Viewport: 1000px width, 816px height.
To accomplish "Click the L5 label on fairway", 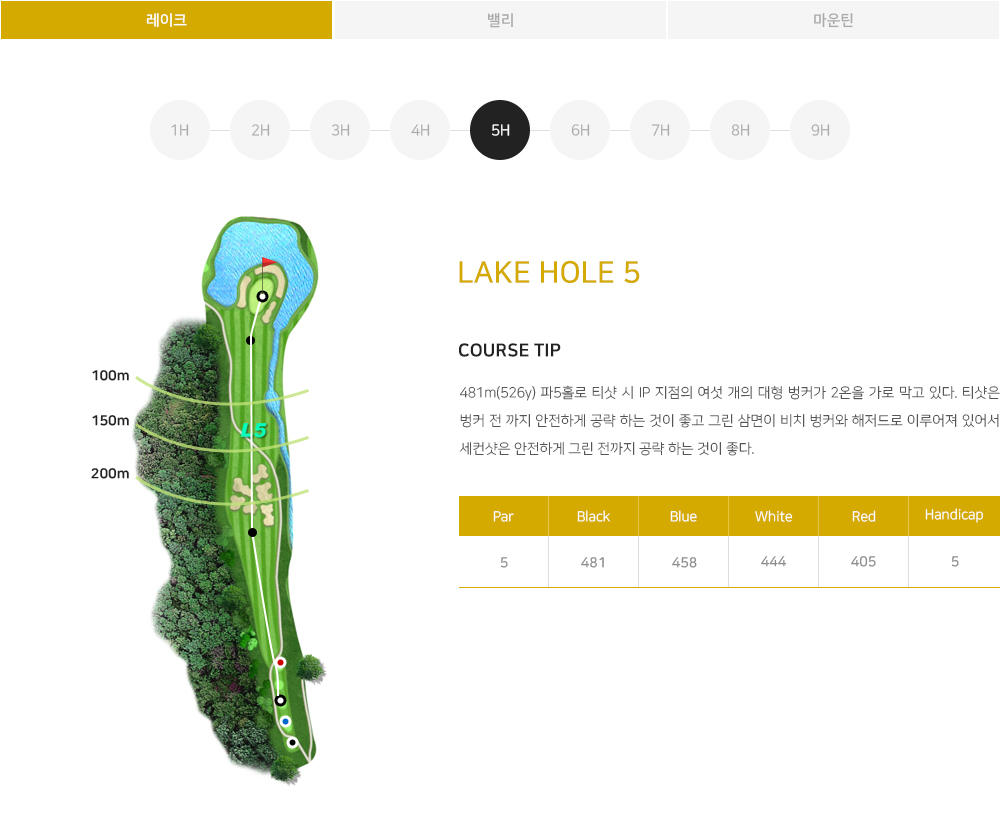I will [254, 431].
